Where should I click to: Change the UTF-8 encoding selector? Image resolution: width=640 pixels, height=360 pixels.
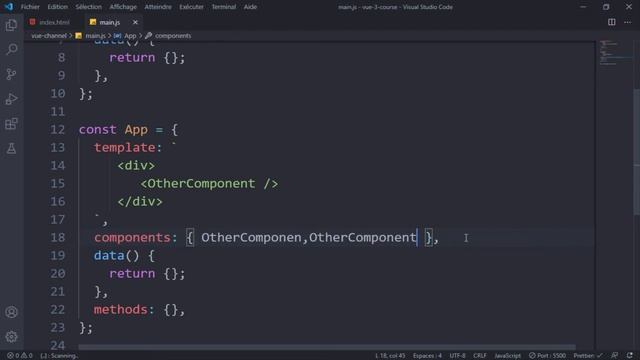pyautogui.click(x=457, y=356)
